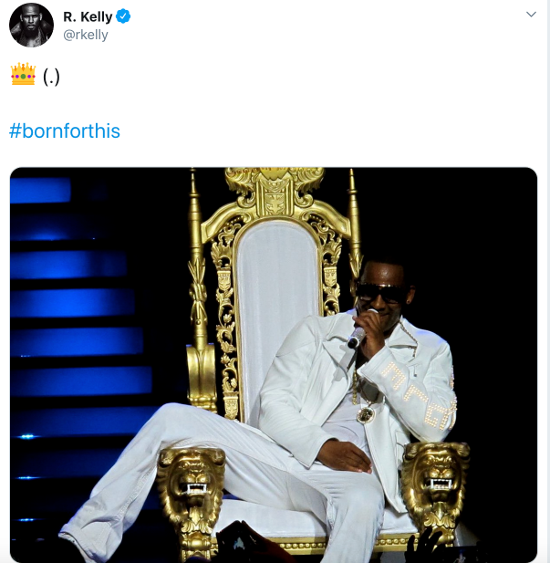Click the gold crown emoji in tweet
This screenshot has height=563, width=550.
click(23, 74)
